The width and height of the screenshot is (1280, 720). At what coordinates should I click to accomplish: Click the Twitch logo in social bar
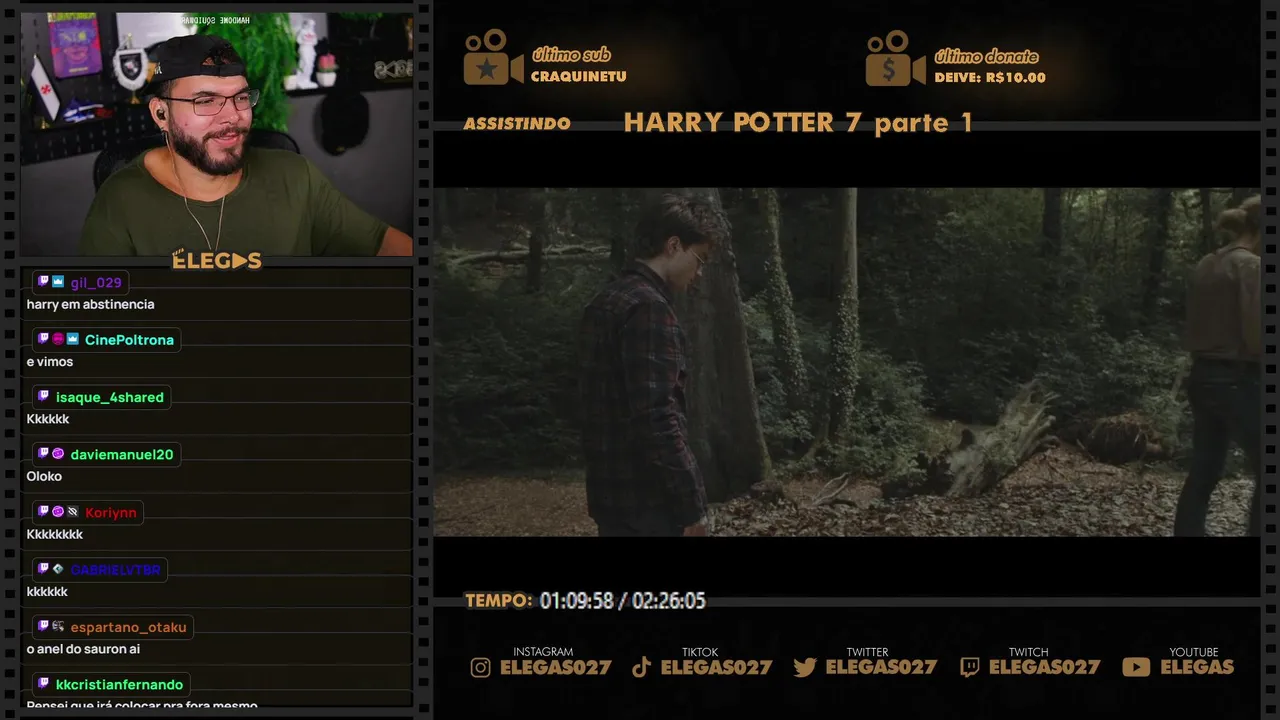point(969,667)
